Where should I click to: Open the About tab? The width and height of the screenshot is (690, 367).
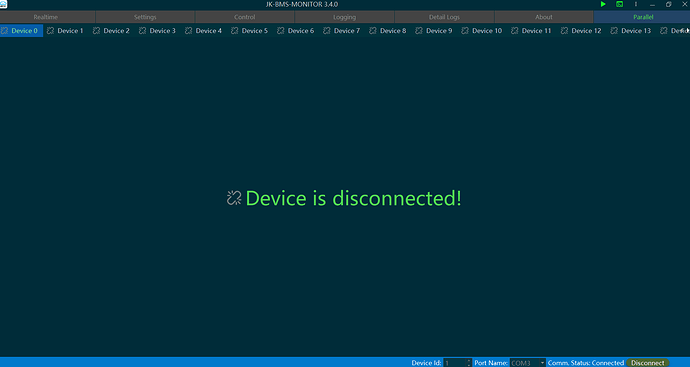[543, 17]
